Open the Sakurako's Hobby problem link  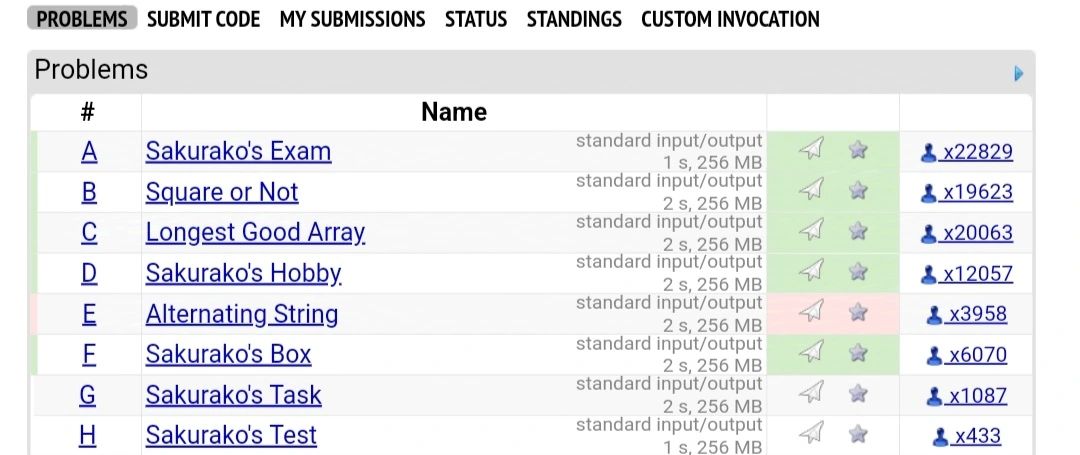[x=243, y=273]
